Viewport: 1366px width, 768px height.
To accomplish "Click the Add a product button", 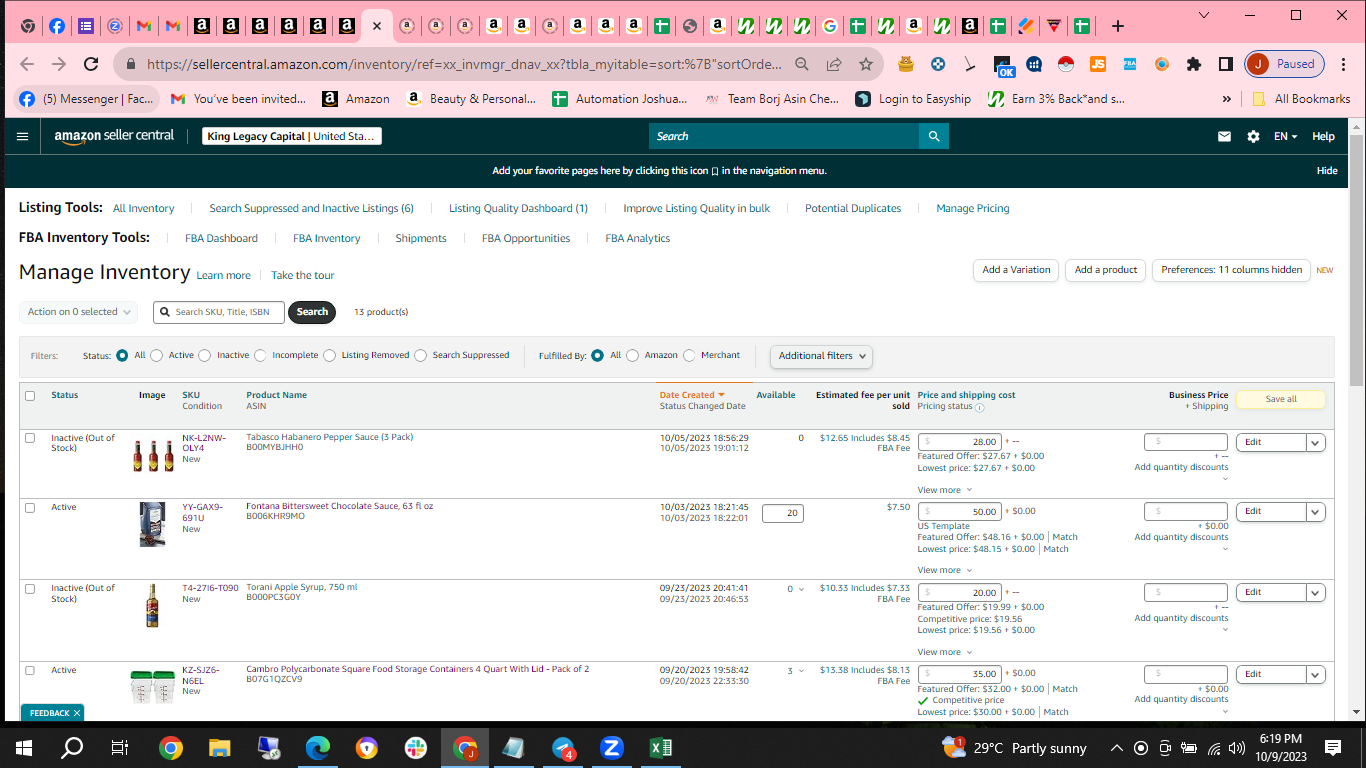I will tap(1106, 270).
